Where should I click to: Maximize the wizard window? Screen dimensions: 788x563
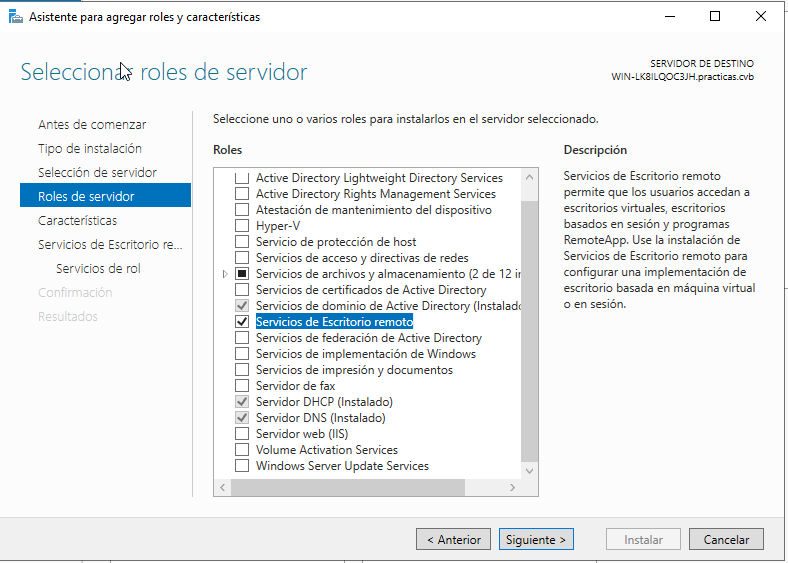[715, 16]
